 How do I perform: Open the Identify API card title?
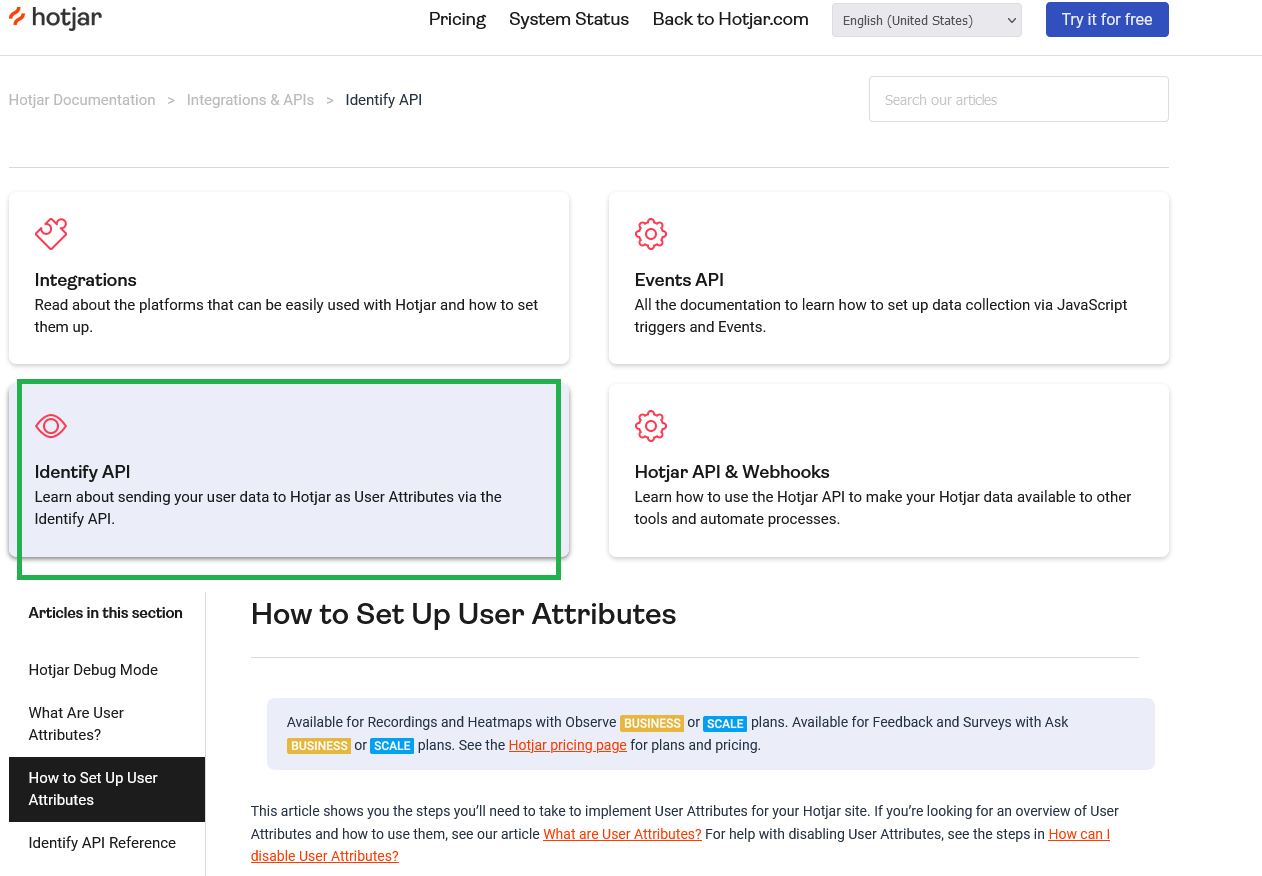pos(82,472)
